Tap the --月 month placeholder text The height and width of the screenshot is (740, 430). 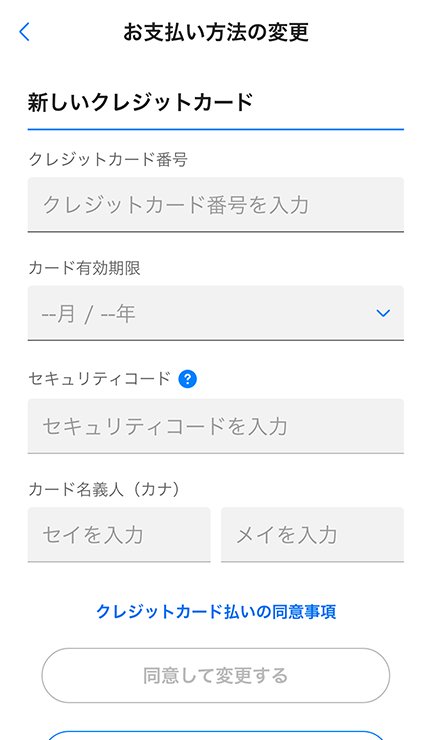pyautogui.click(x=59, y=313)
